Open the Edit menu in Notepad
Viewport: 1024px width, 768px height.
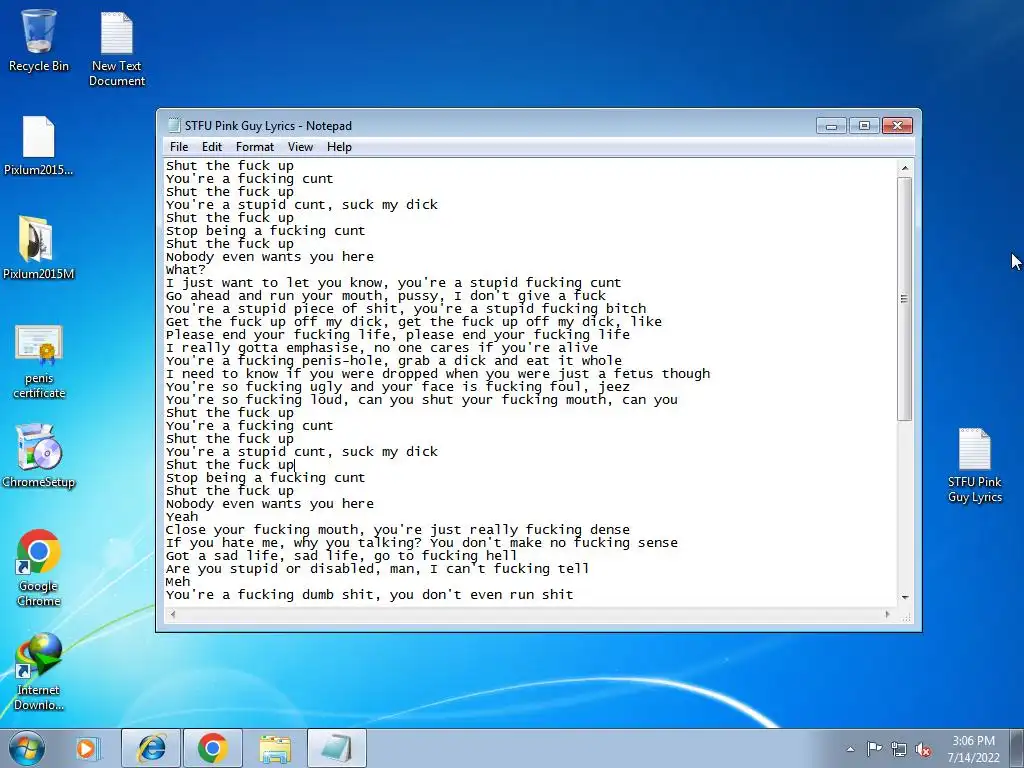pos(212,147)
